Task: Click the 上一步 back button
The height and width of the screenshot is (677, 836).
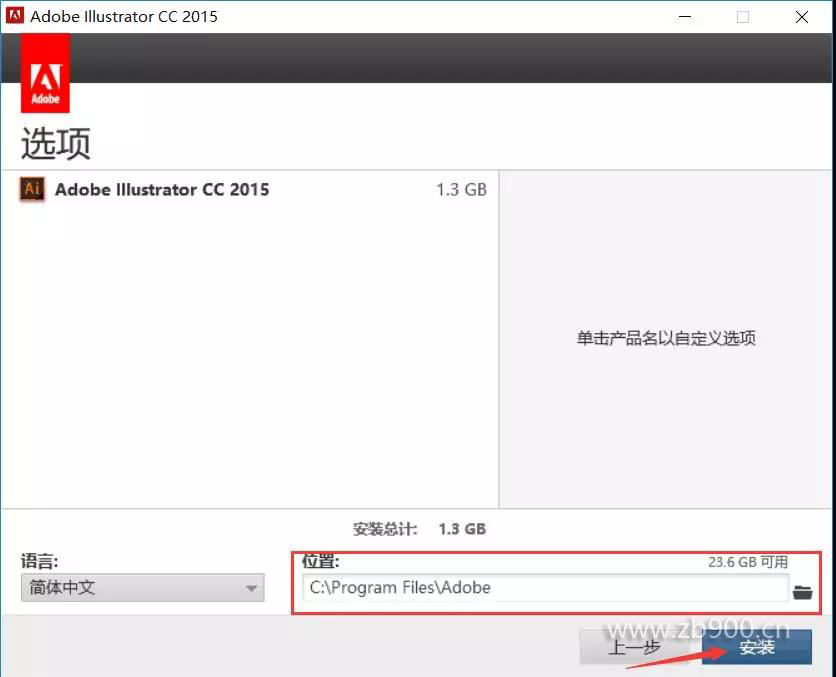Action: click(x=634, y=647)
